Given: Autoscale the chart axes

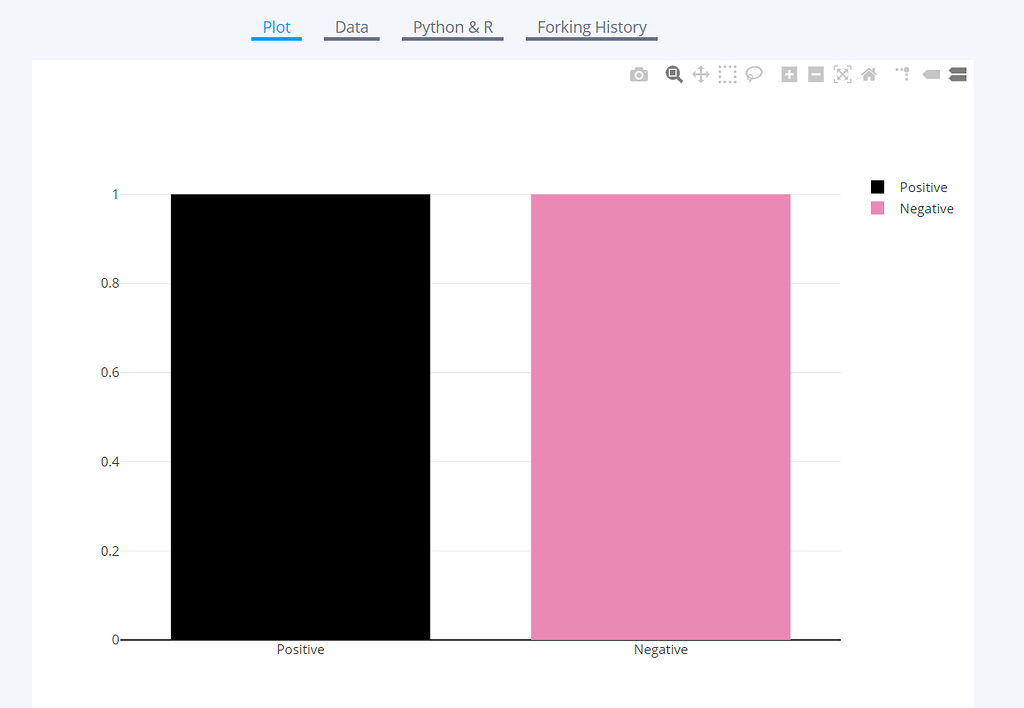Looking at the screenshot, I should pos(842,74).
